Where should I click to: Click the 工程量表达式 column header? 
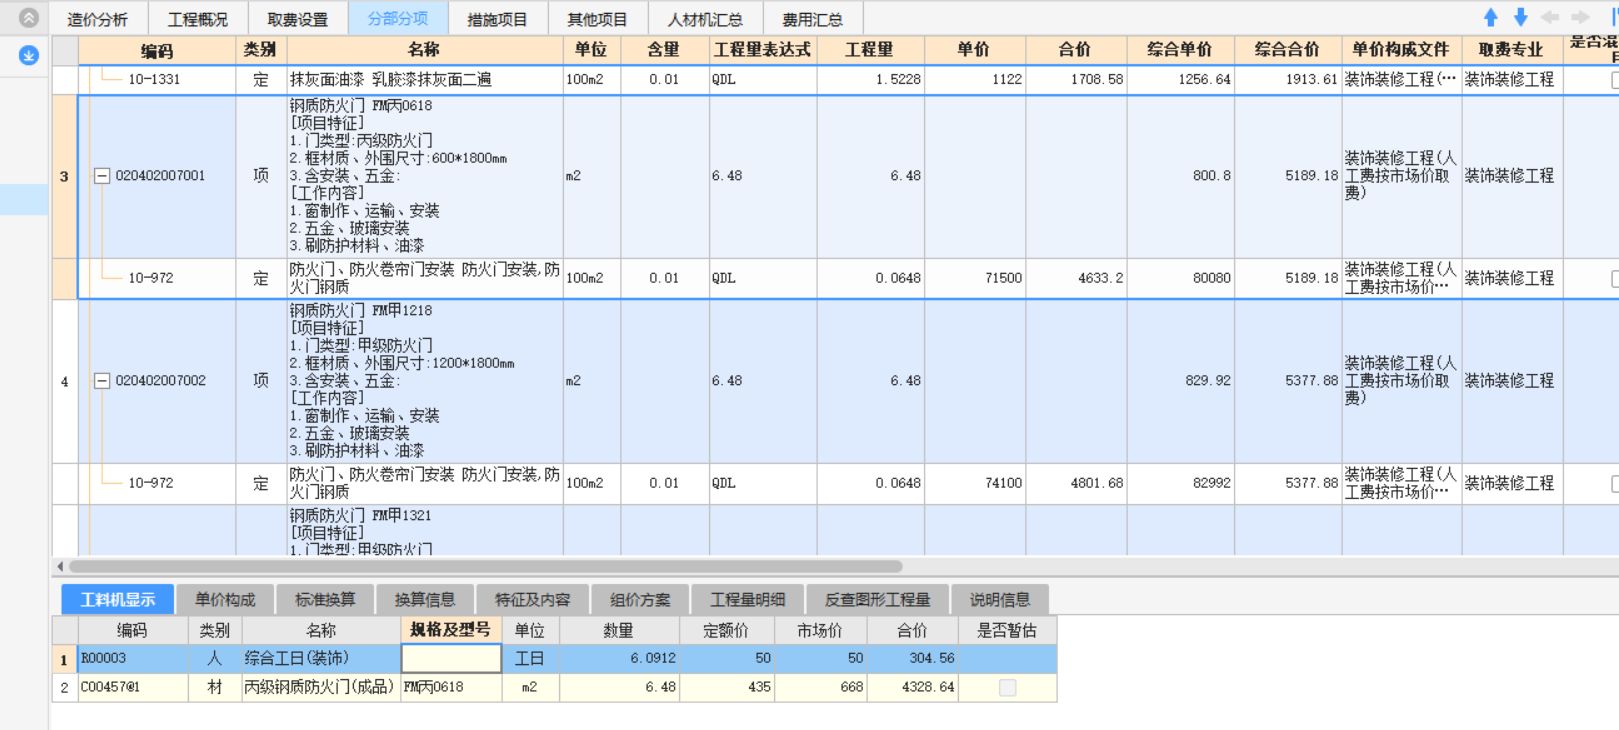pyautogui.click(x=762, y=50)
